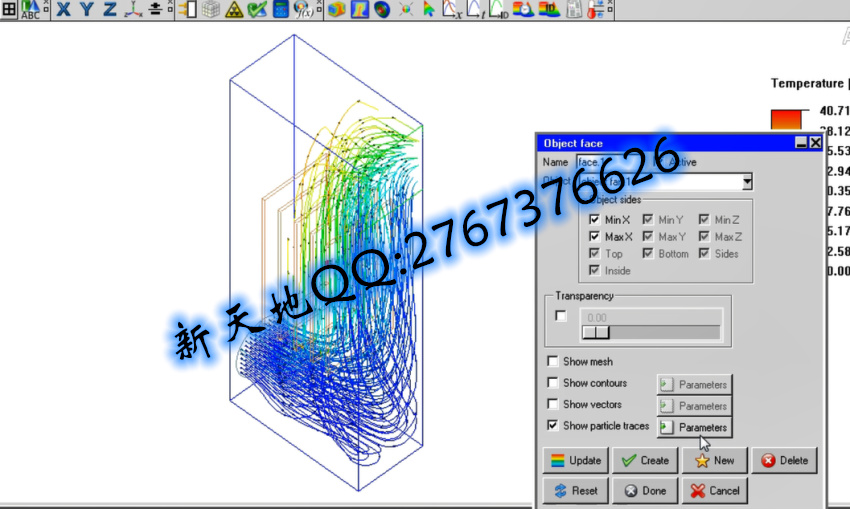
Task: Click the Update button
Action: coord(576,460)
